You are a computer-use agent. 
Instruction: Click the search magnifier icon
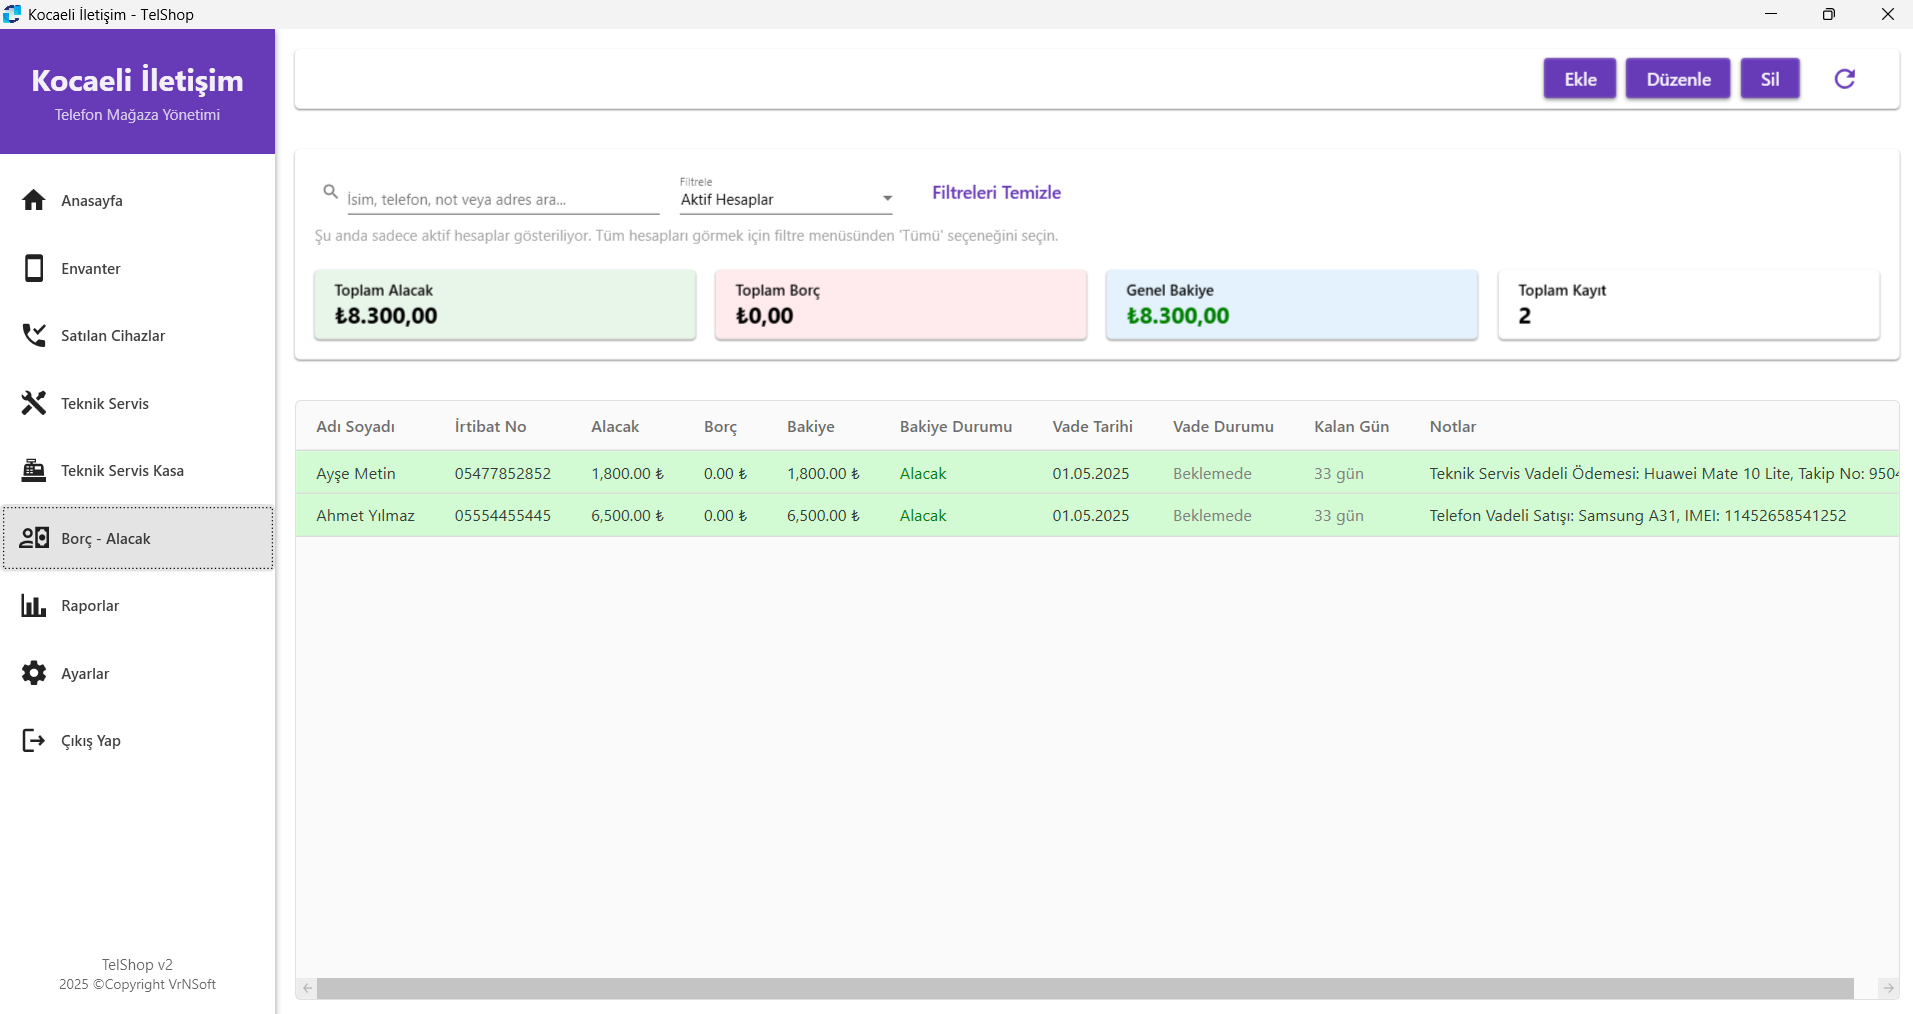[x=330, y=192]
